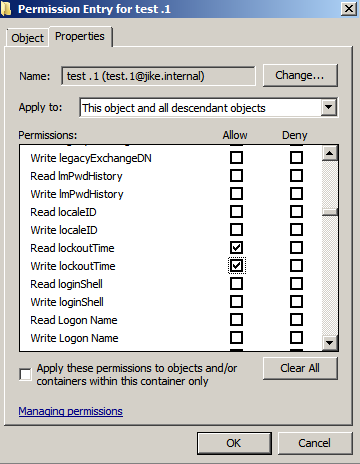Click the Read loginShell label
360x464 pixels.
[x=66, y=284]
